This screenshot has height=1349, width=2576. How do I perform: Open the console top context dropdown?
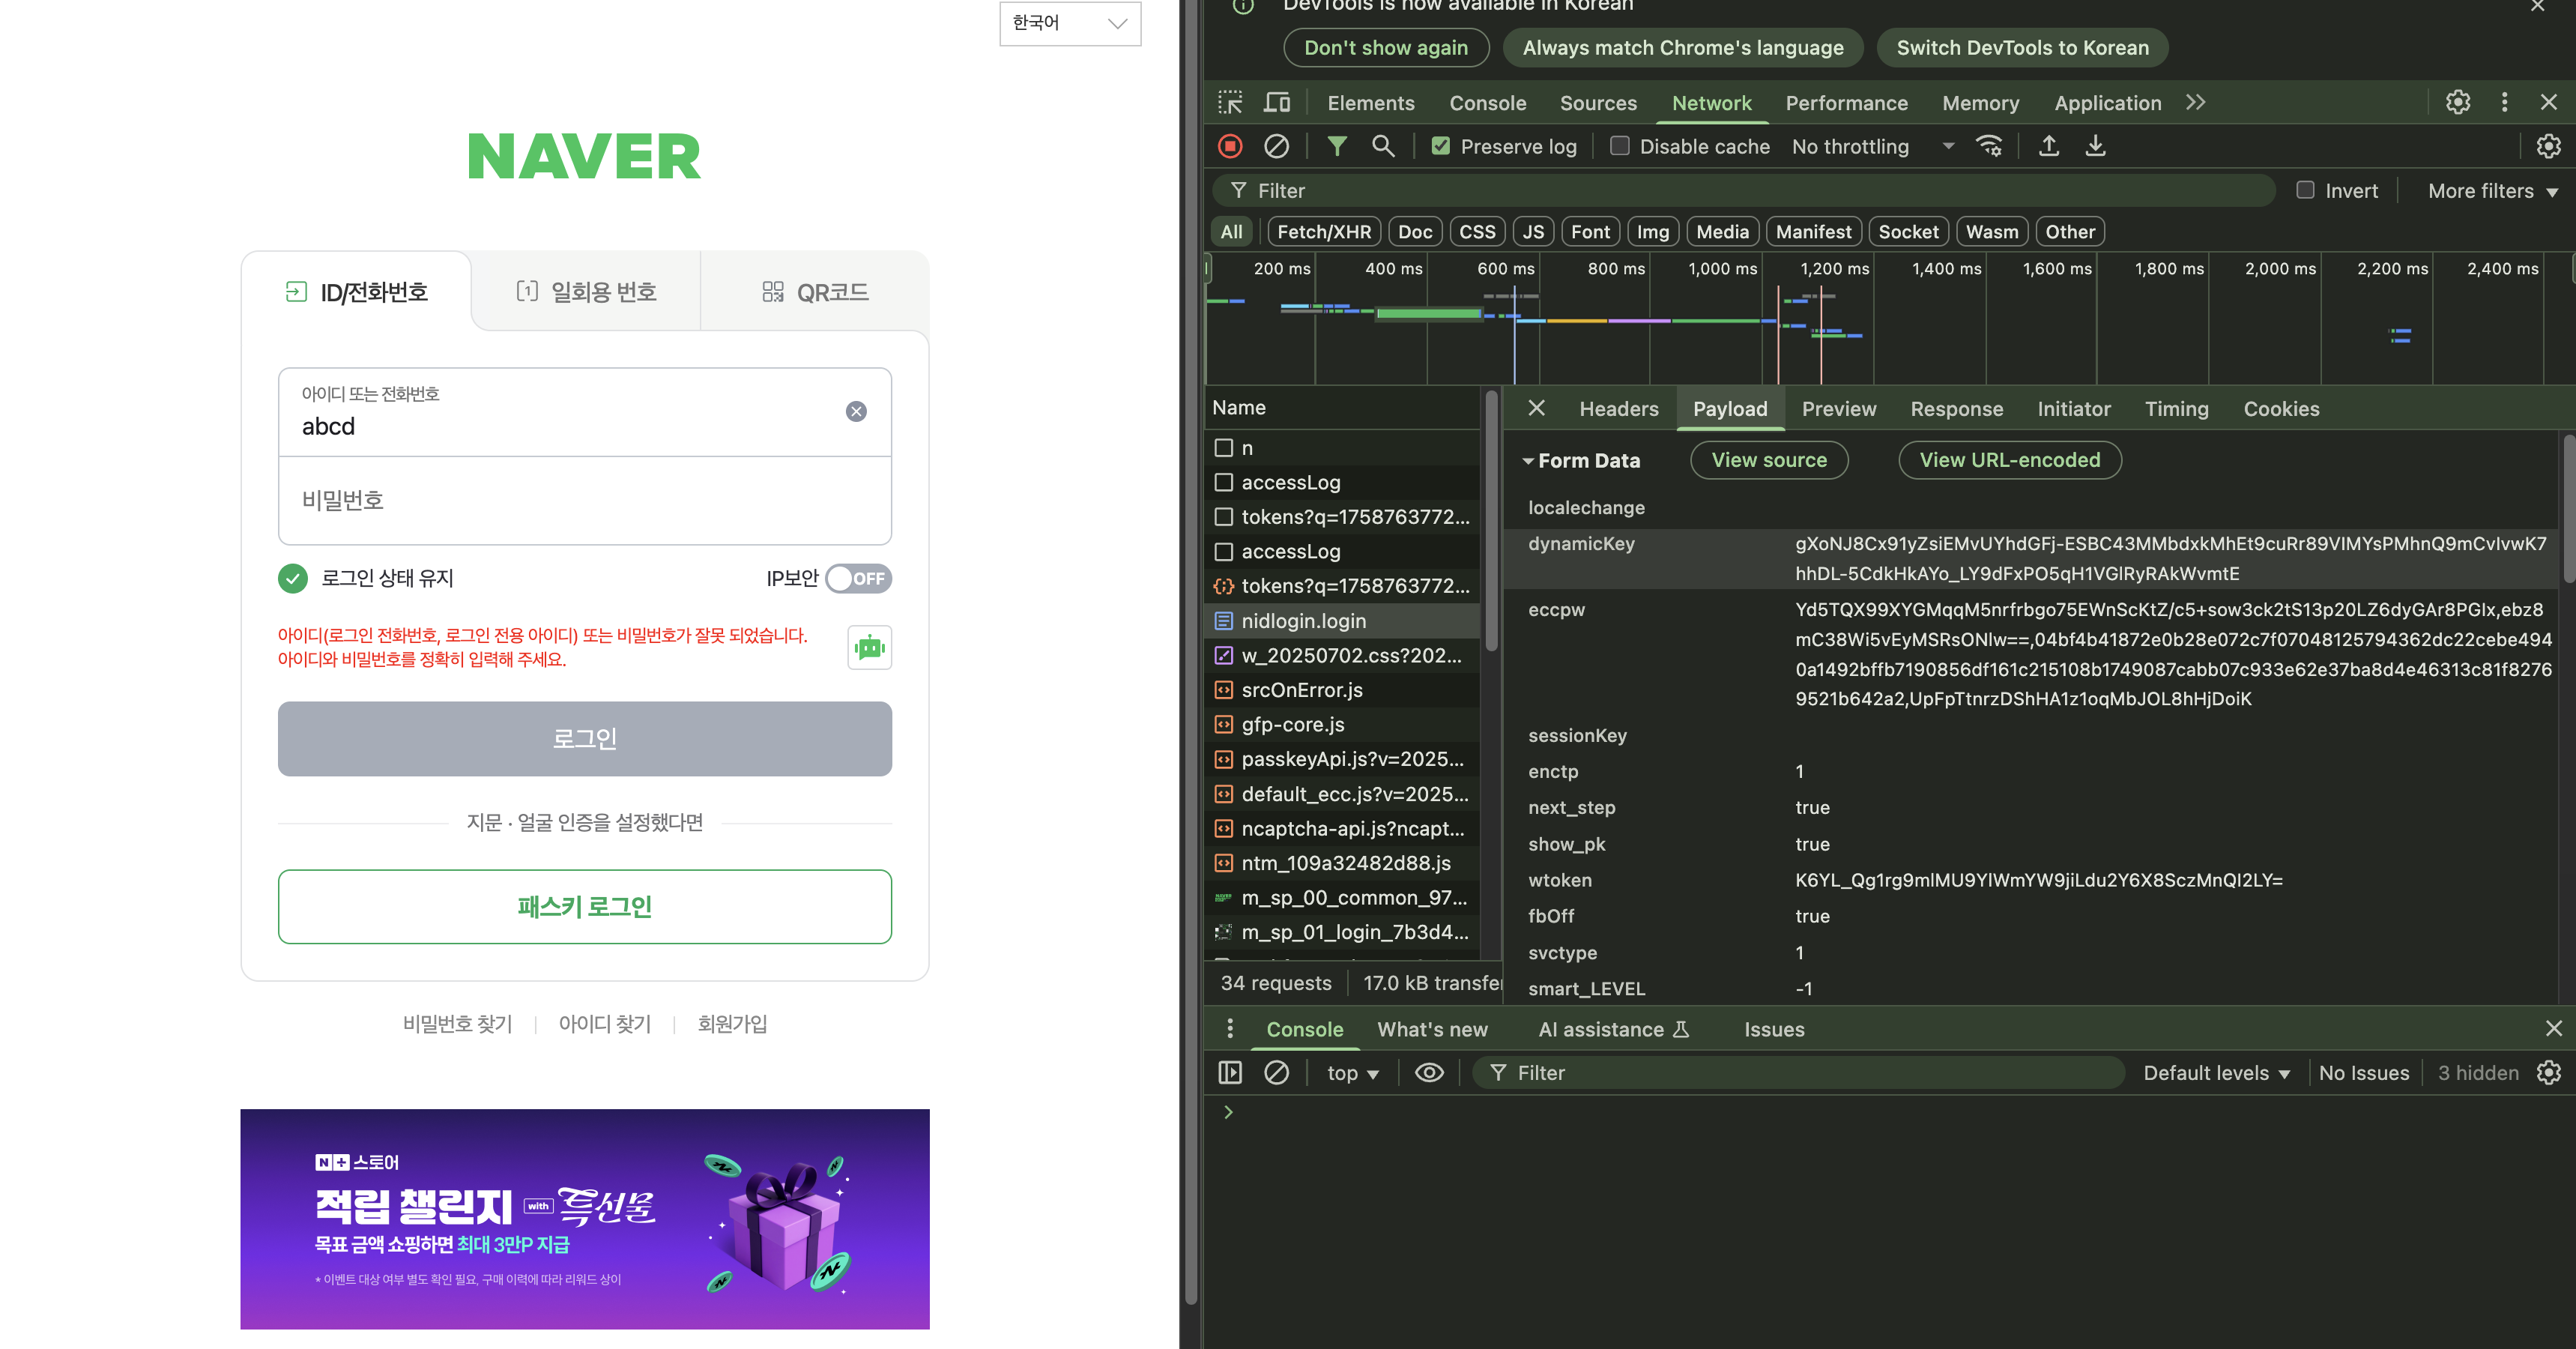1353,1073
